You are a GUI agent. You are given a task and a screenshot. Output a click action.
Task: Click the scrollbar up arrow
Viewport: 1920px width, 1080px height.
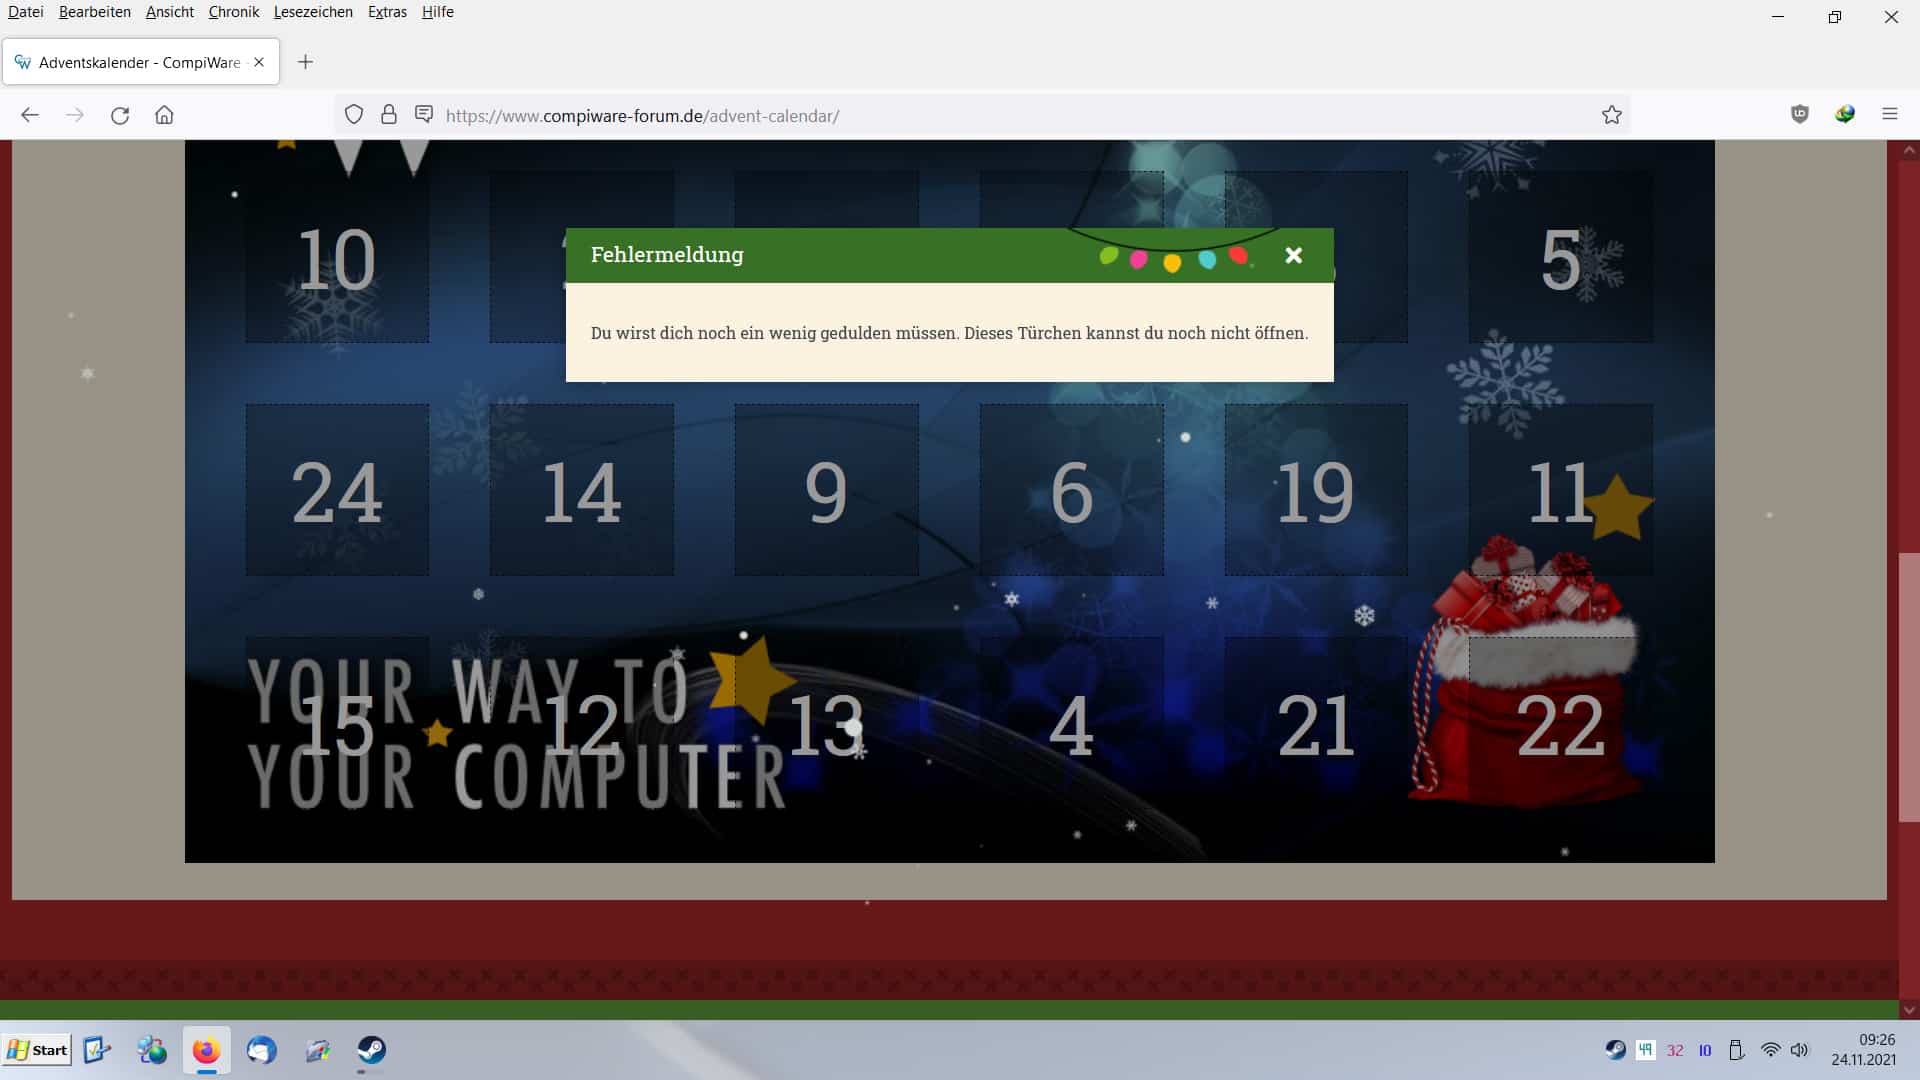pyautogui.click(x=1909, y=151)
